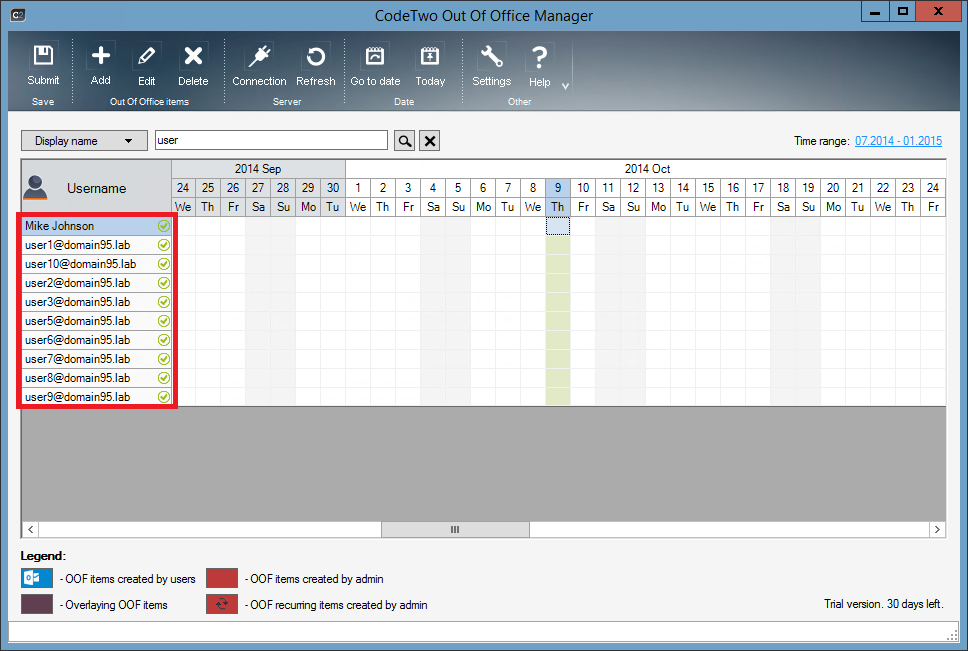Click the horizontal scrollbar left arrow
968x651 pixels.
[30, 529]
